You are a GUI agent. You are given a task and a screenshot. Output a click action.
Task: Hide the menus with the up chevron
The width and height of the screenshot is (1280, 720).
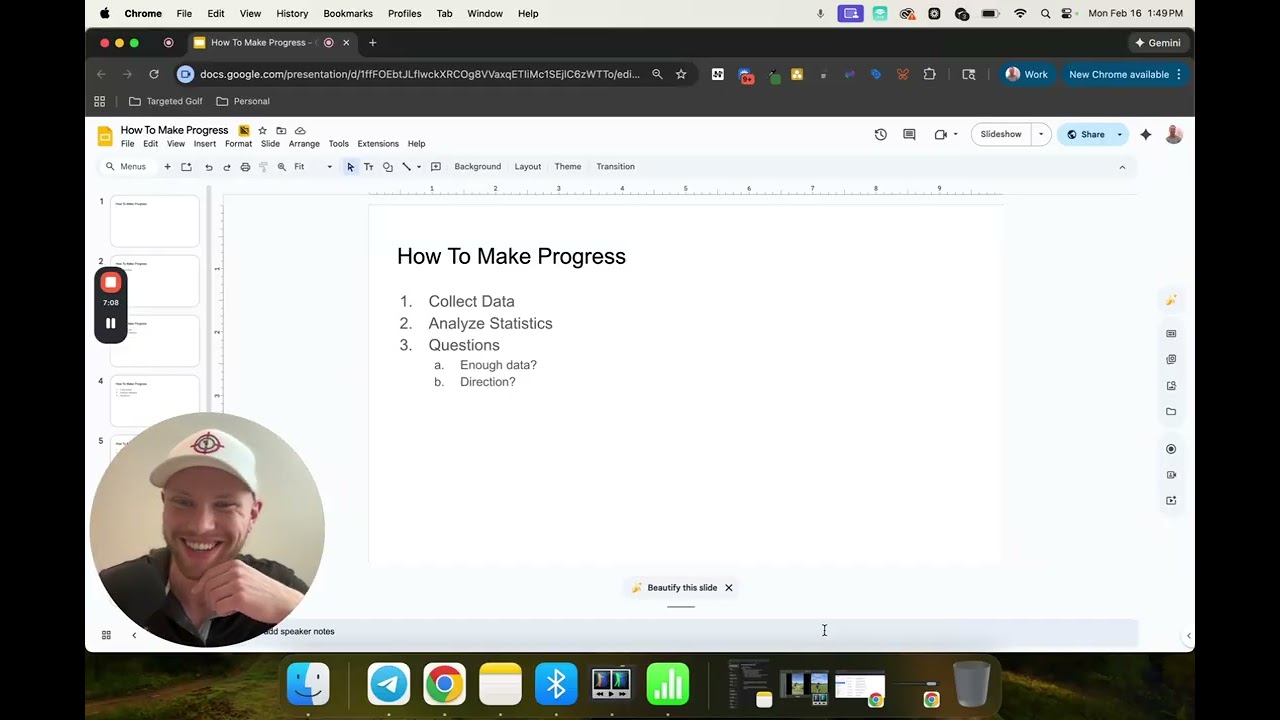click(x=1122, y=167)
